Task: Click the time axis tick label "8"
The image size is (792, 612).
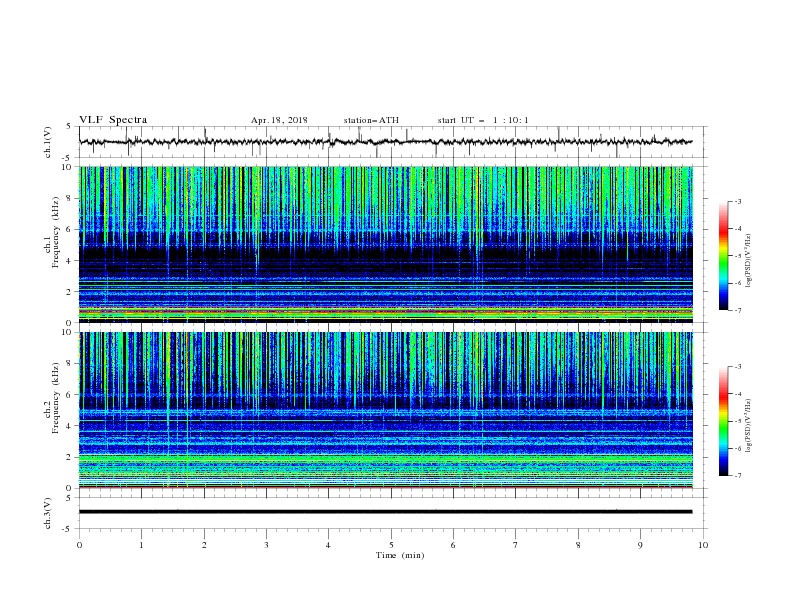Action: (578, 545)
